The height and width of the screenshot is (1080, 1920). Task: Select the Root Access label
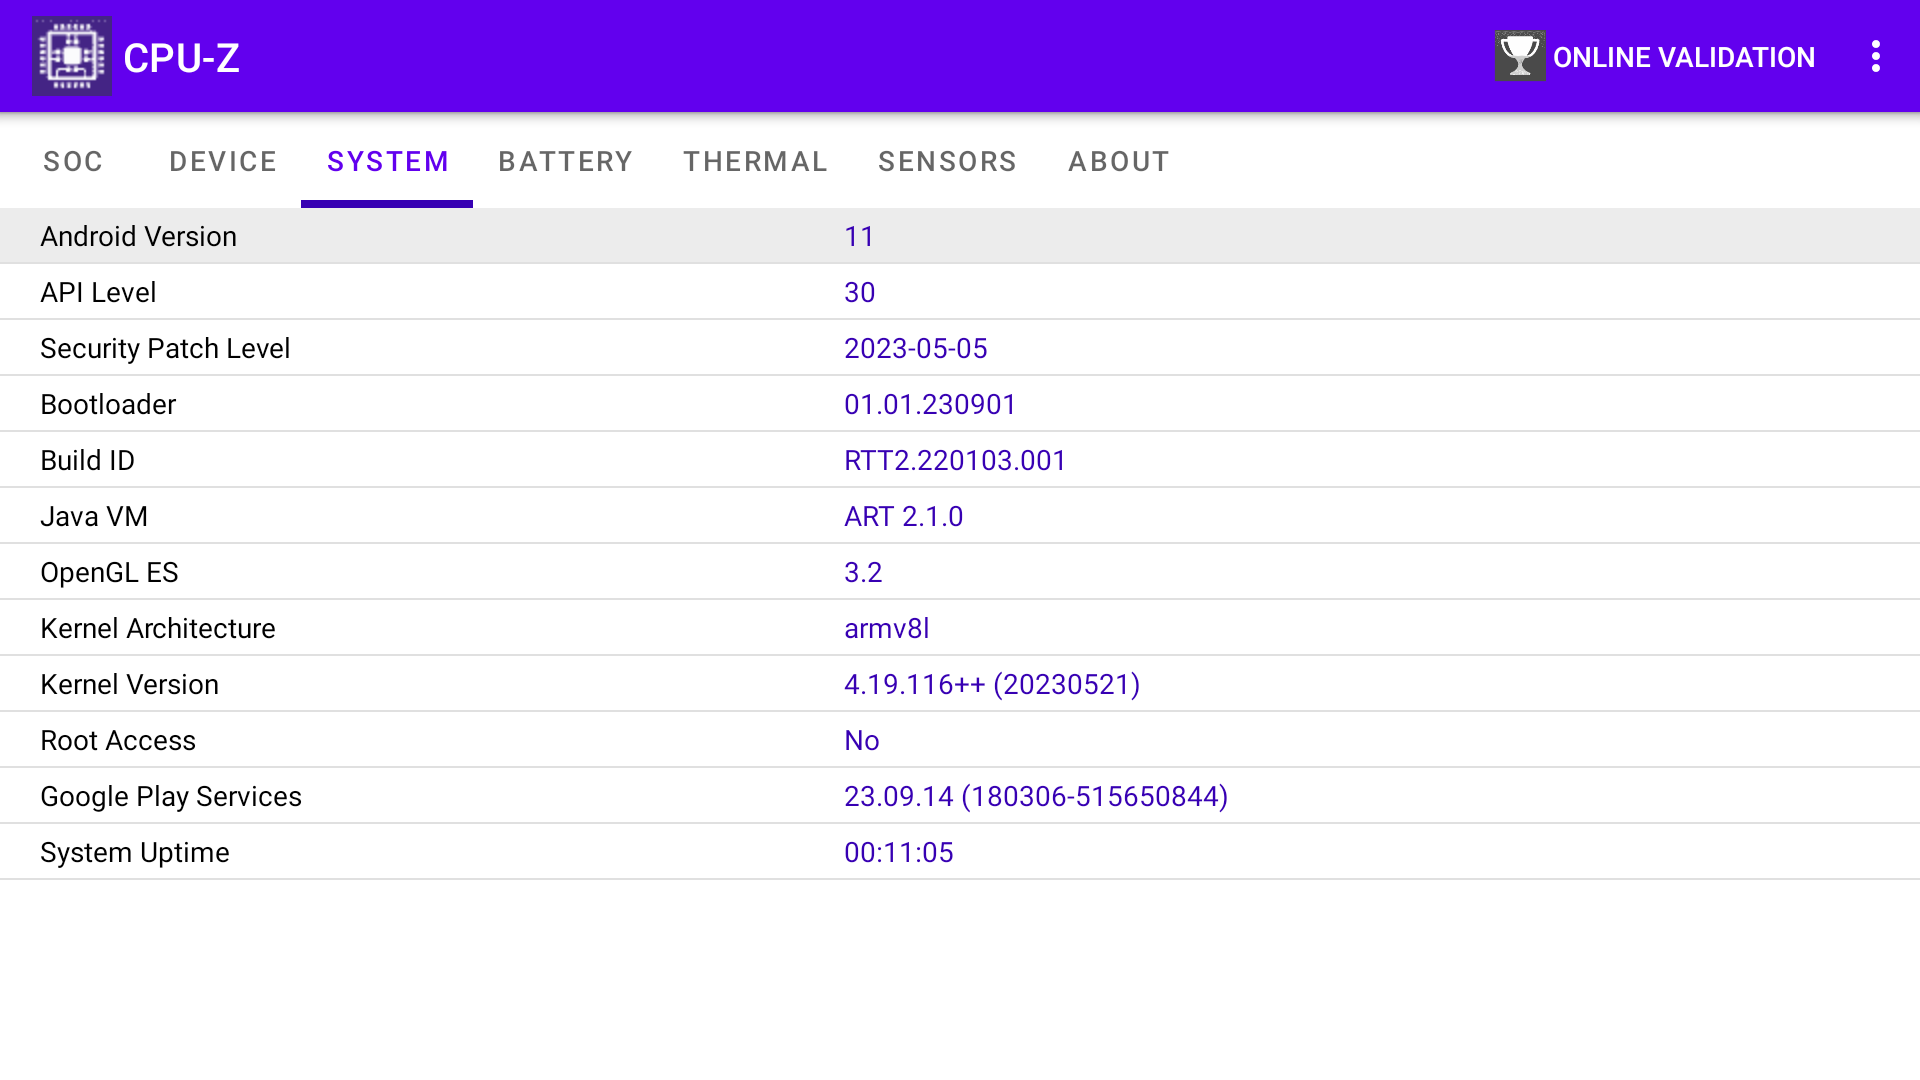click(x=118, y=740)
